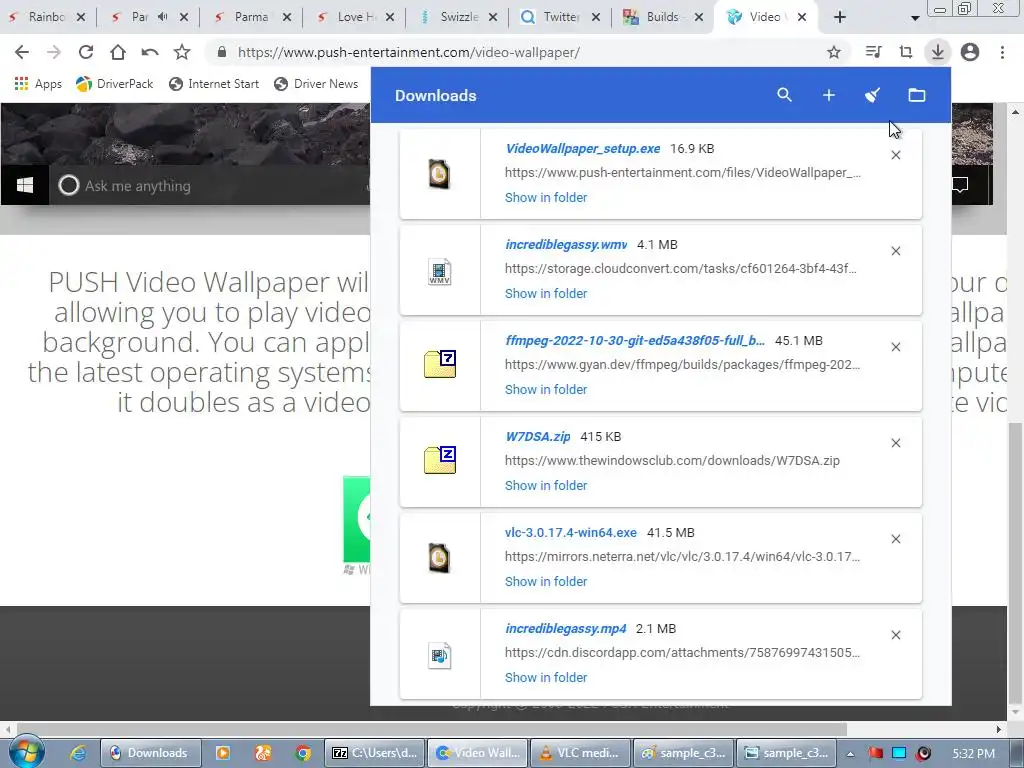Image resolution: width=1024 pixels, height=768 pixels.
Task: Click the VideoWallpaper_setup.exe file icon
Action: (x=440, y=174)
